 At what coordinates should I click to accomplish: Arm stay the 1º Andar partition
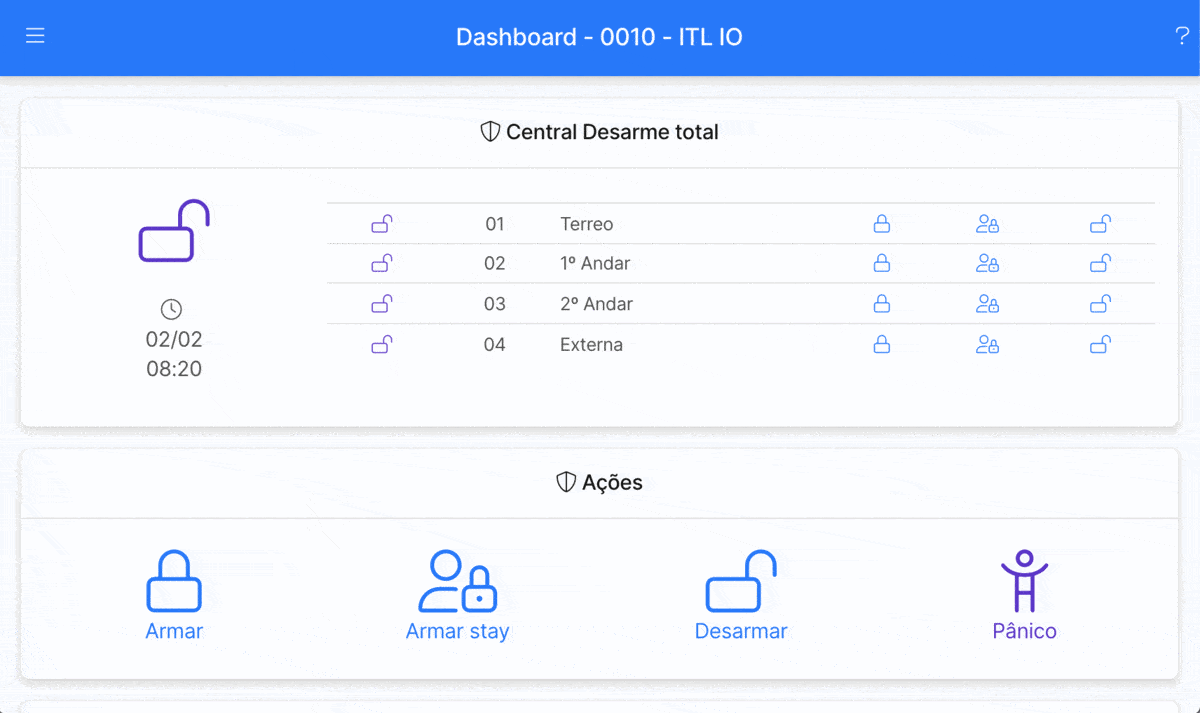pos(987,264)
